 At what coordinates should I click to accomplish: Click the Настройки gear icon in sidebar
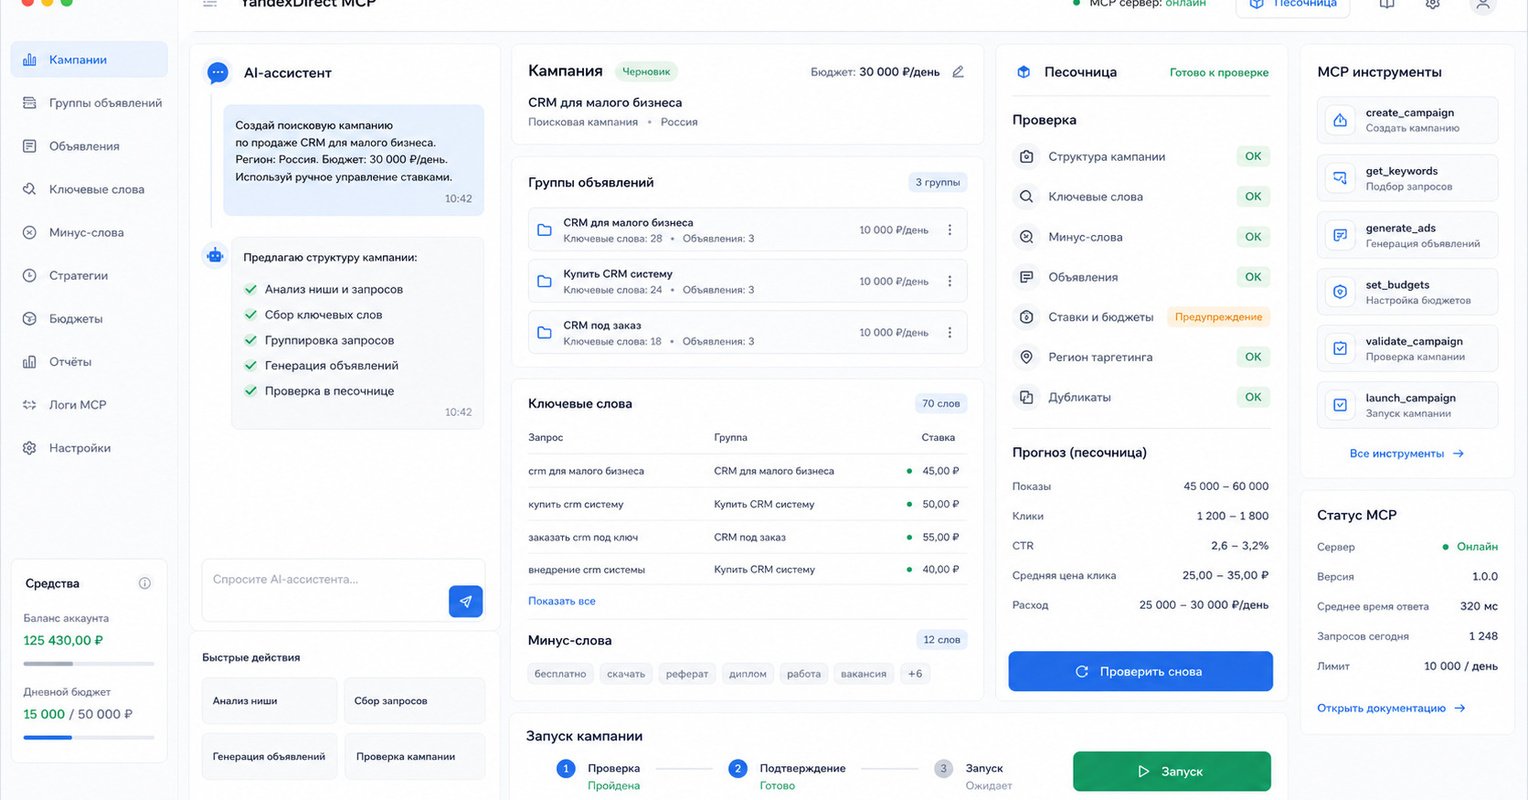click(x=29, y=448)
